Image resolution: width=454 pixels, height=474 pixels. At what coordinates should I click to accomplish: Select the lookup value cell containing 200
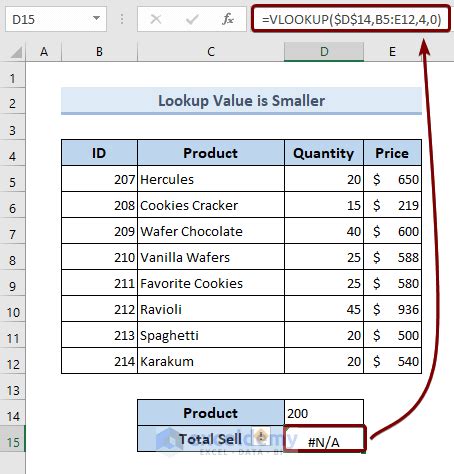coord(324,413)
